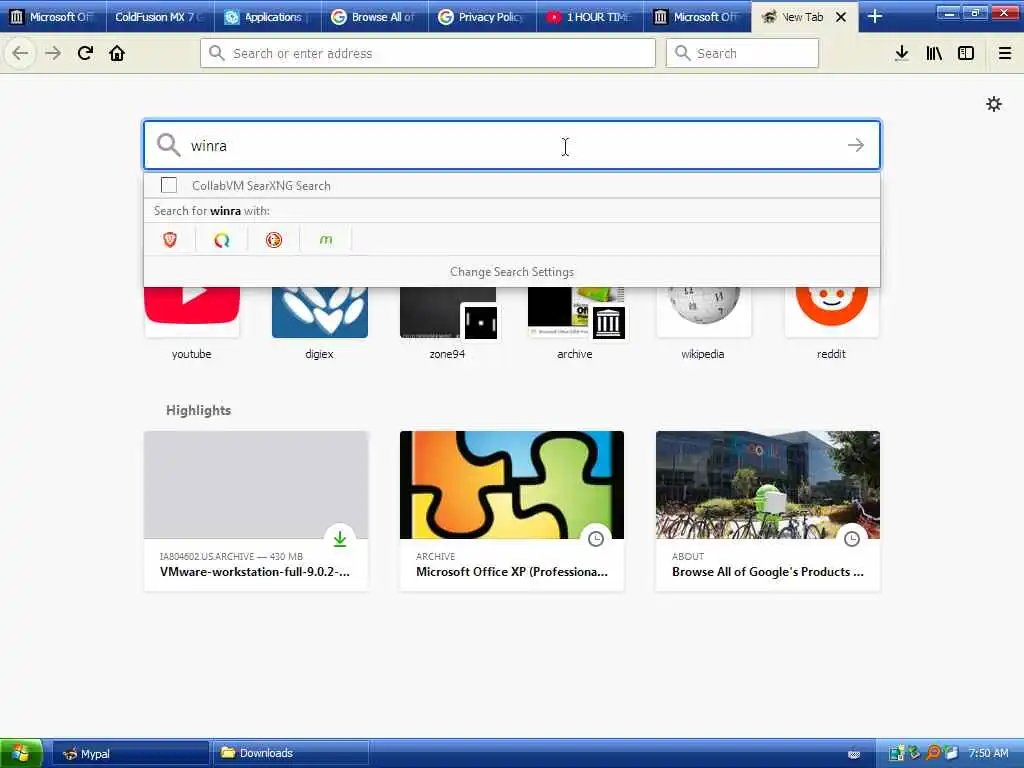Image resolution: width=1024 pixels, height=768 pixels.
Task: Search winra with the green m engine
Action: pos(326,240)
